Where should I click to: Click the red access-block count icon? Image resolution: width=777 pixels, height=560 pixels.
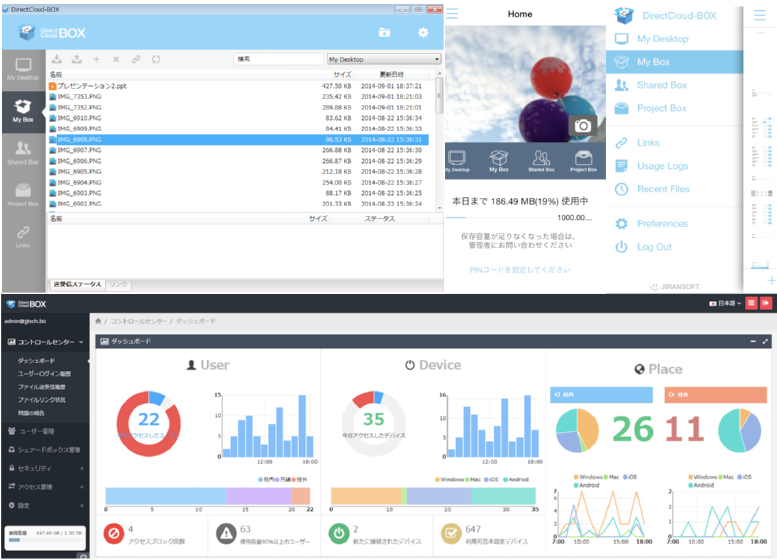pyautogui.click(x=113, y=534)
